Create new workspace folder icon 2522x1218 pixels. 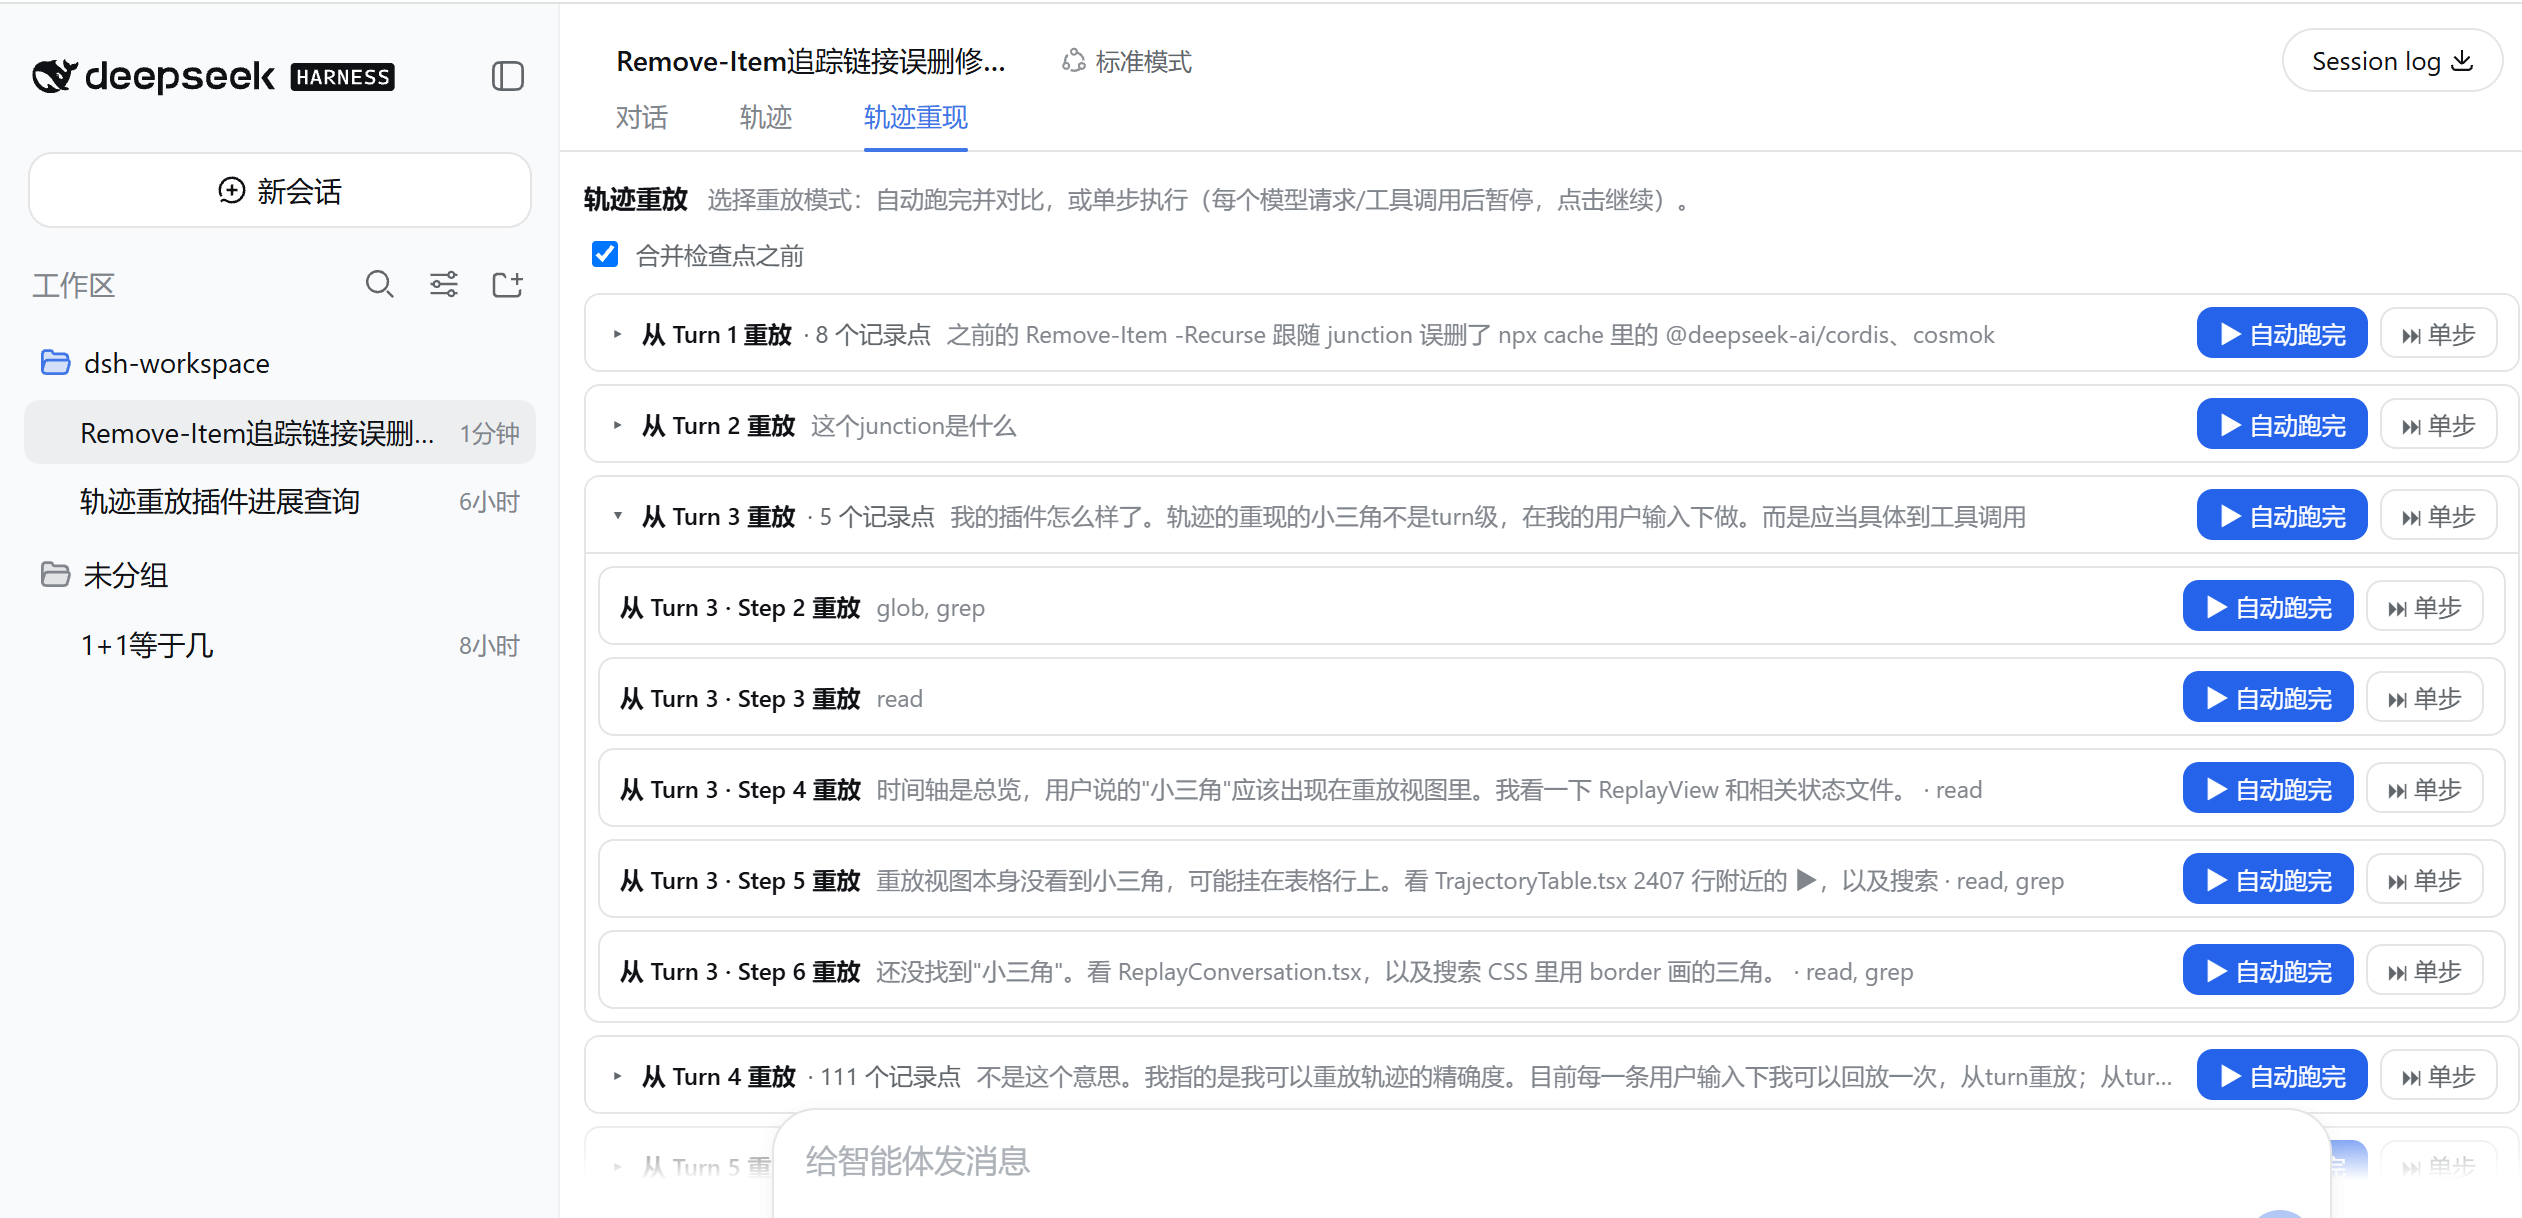click(x=508, y=285)
